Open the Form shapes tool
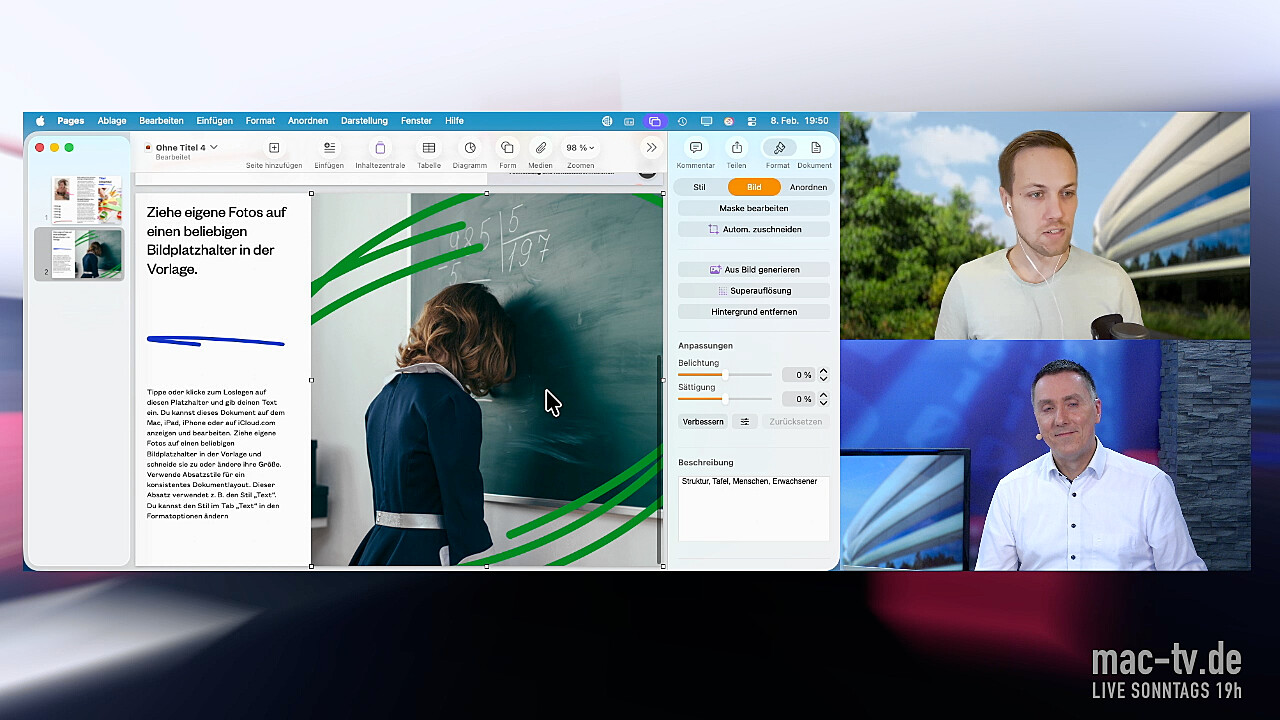 [x=507, y=148]
